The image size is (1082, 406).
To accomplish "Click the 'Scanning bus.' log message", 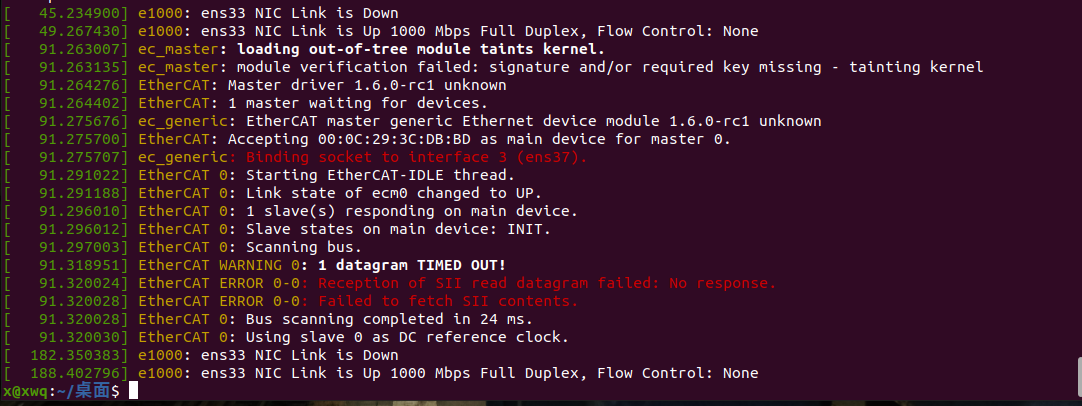I will pos(304,247).
